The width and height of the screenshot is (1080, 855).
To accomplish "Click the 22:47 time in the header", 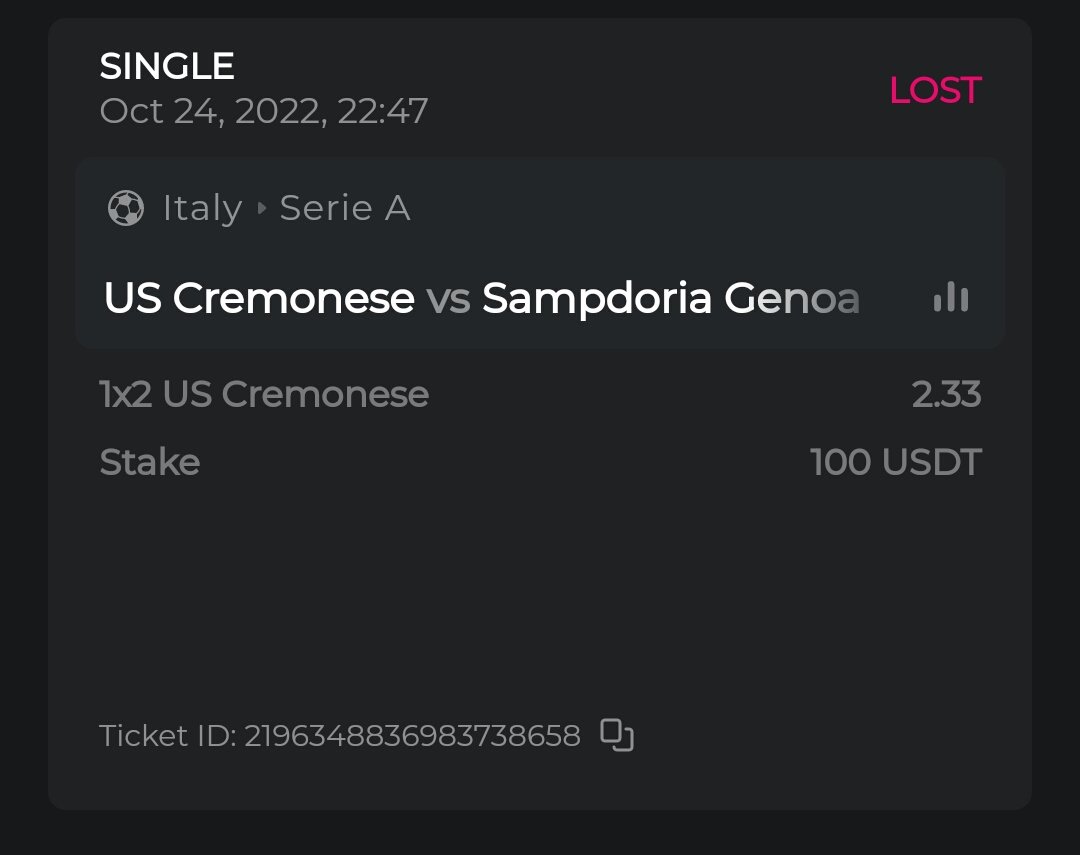I will click(383, 110).
